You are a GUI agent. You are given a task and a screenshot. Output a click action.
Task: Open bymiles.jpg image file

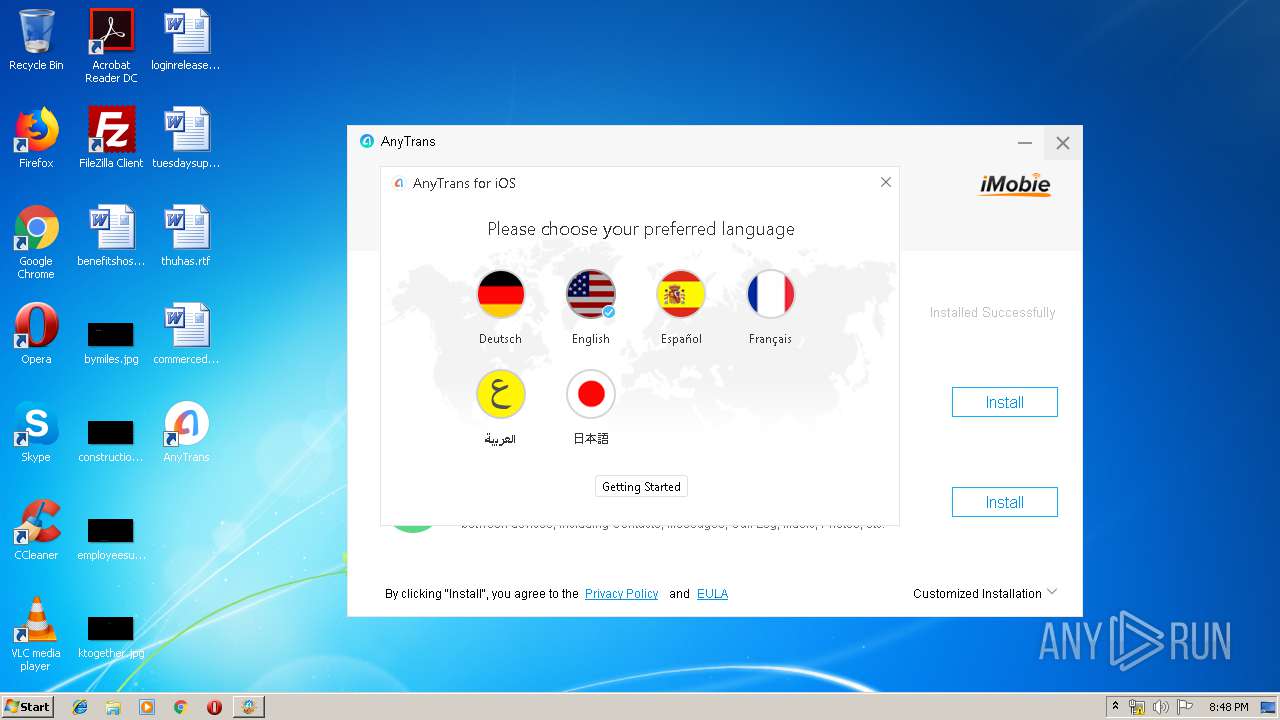111,342
